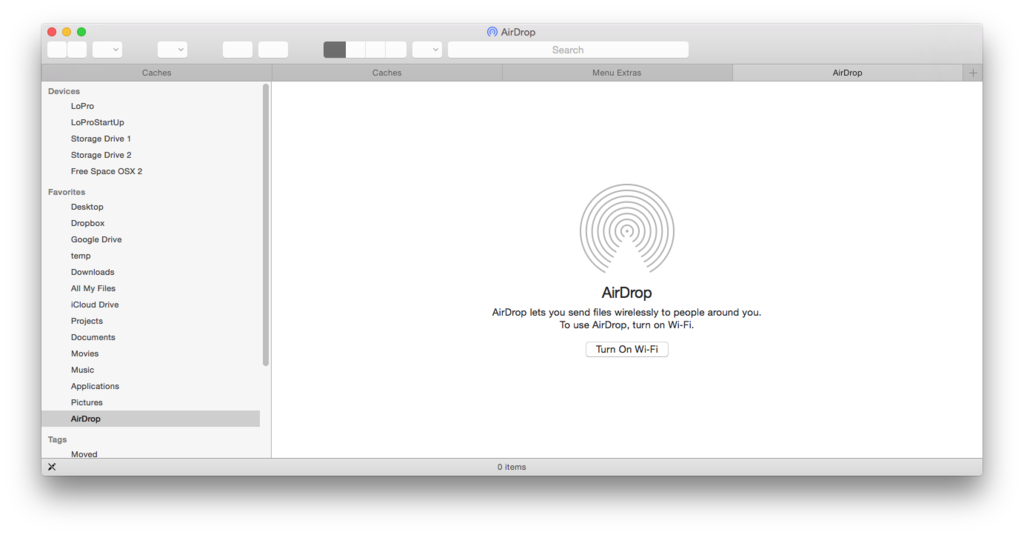Image resolution: width=1024 pixels, height=535 pixels.
Task: Open Downloads in sidebar
Action: (x=92, y=272)
